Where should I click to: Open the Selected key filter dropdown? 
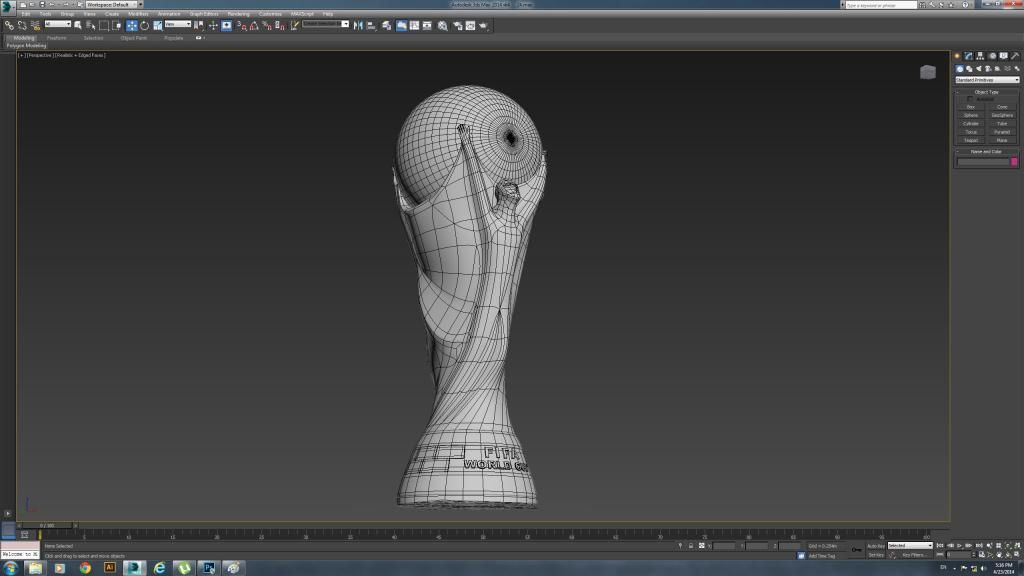tap(910, 545)
